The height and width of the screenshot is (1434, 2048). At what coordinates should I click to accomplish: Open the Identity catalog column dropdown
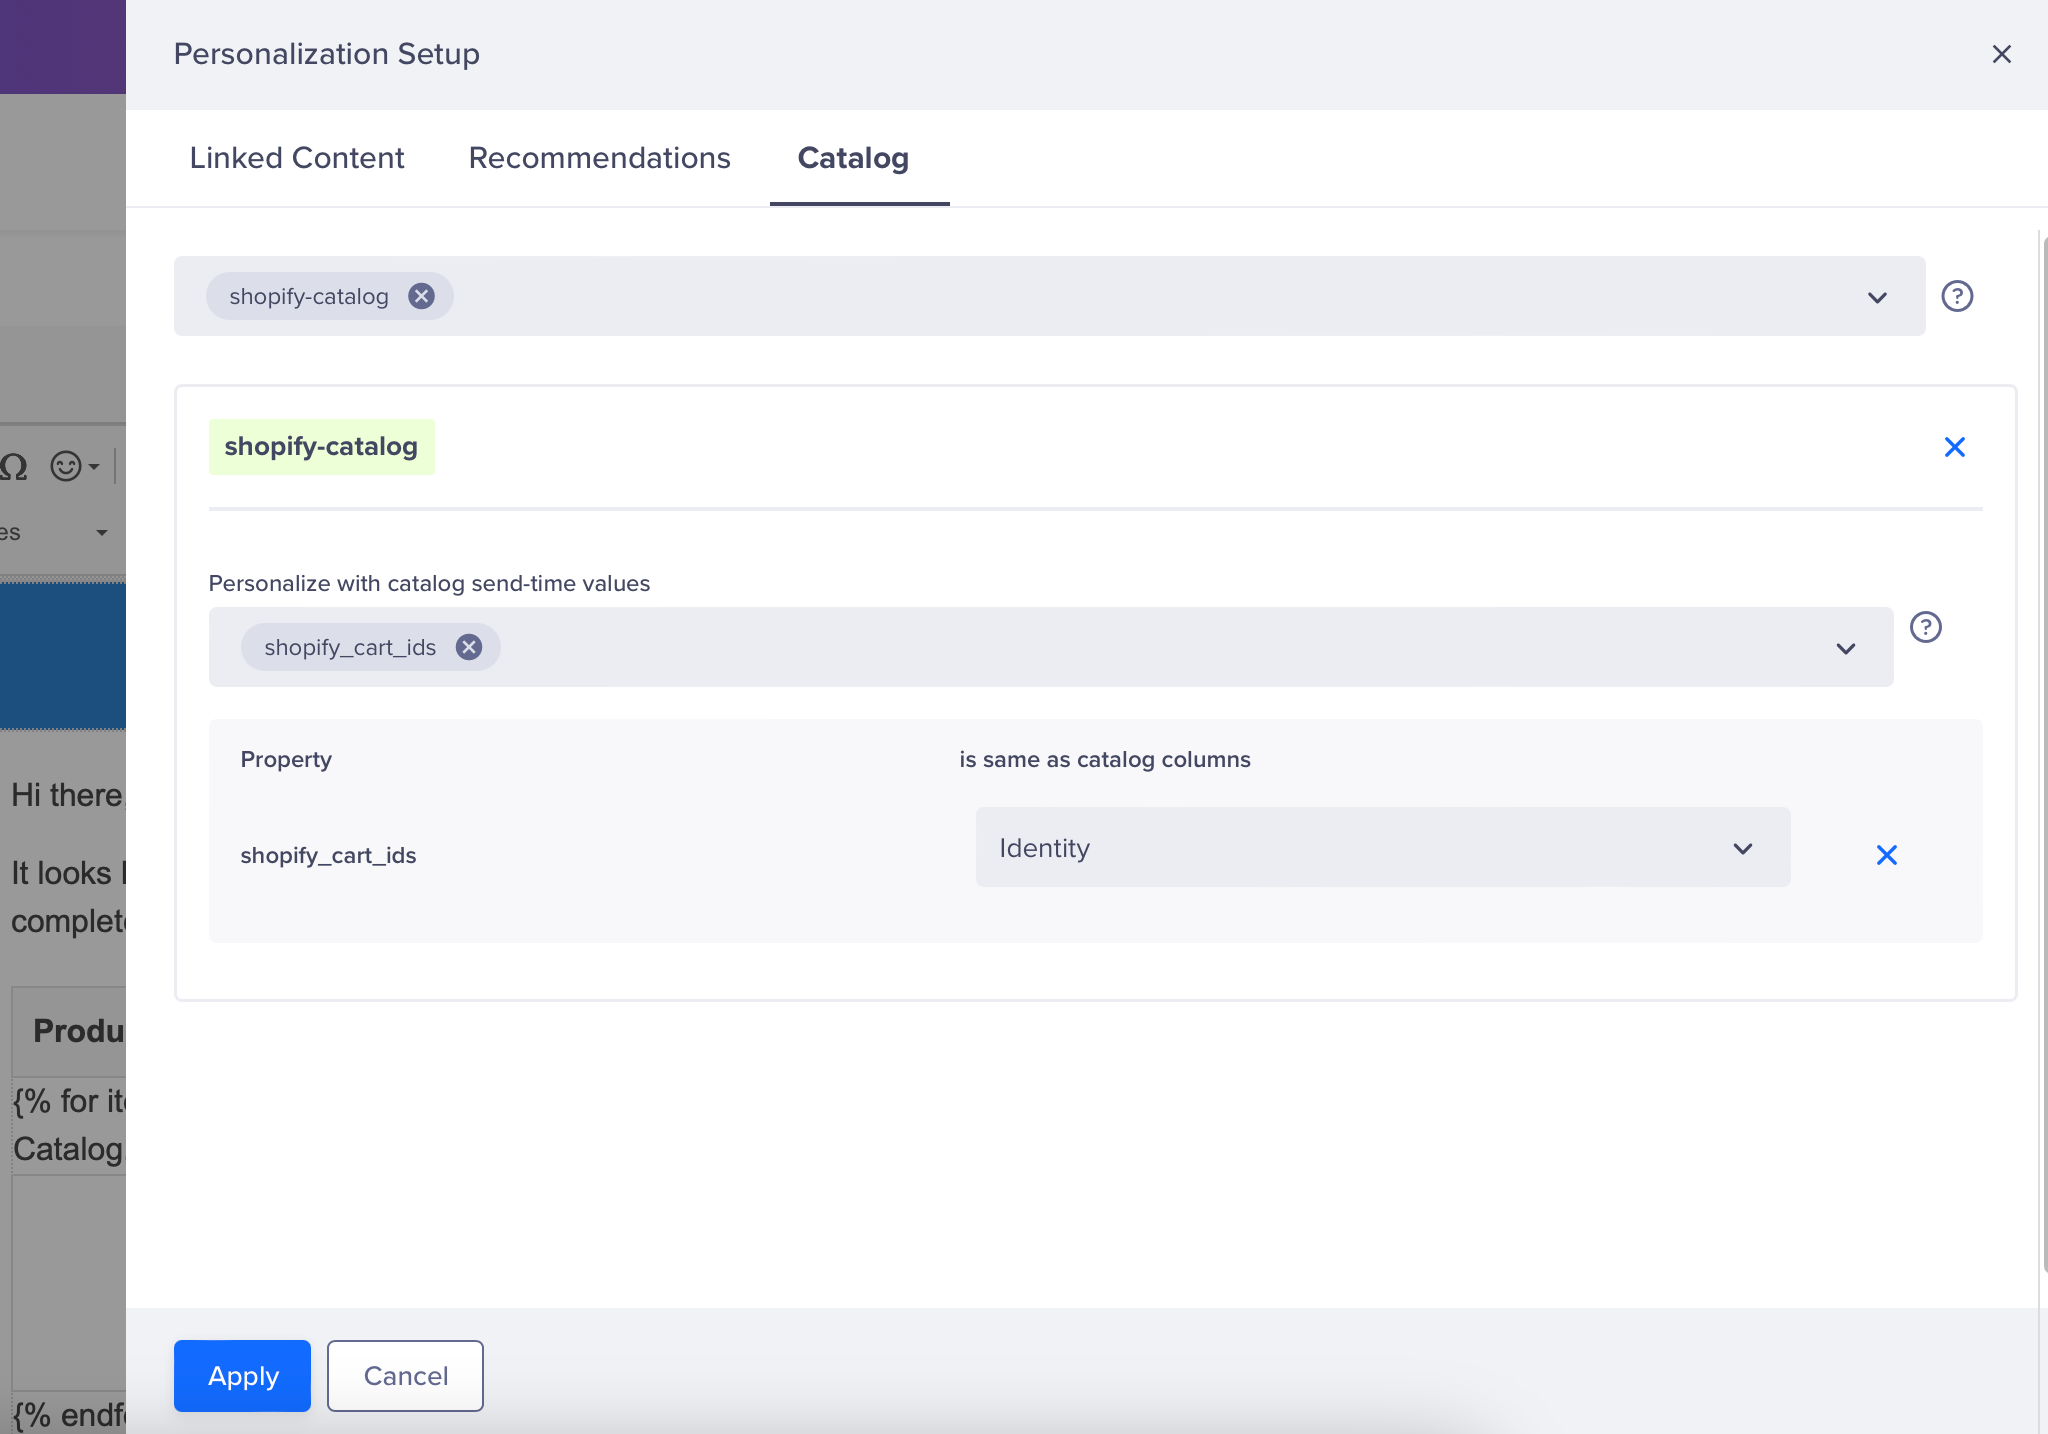click(x=1382, y=847)
